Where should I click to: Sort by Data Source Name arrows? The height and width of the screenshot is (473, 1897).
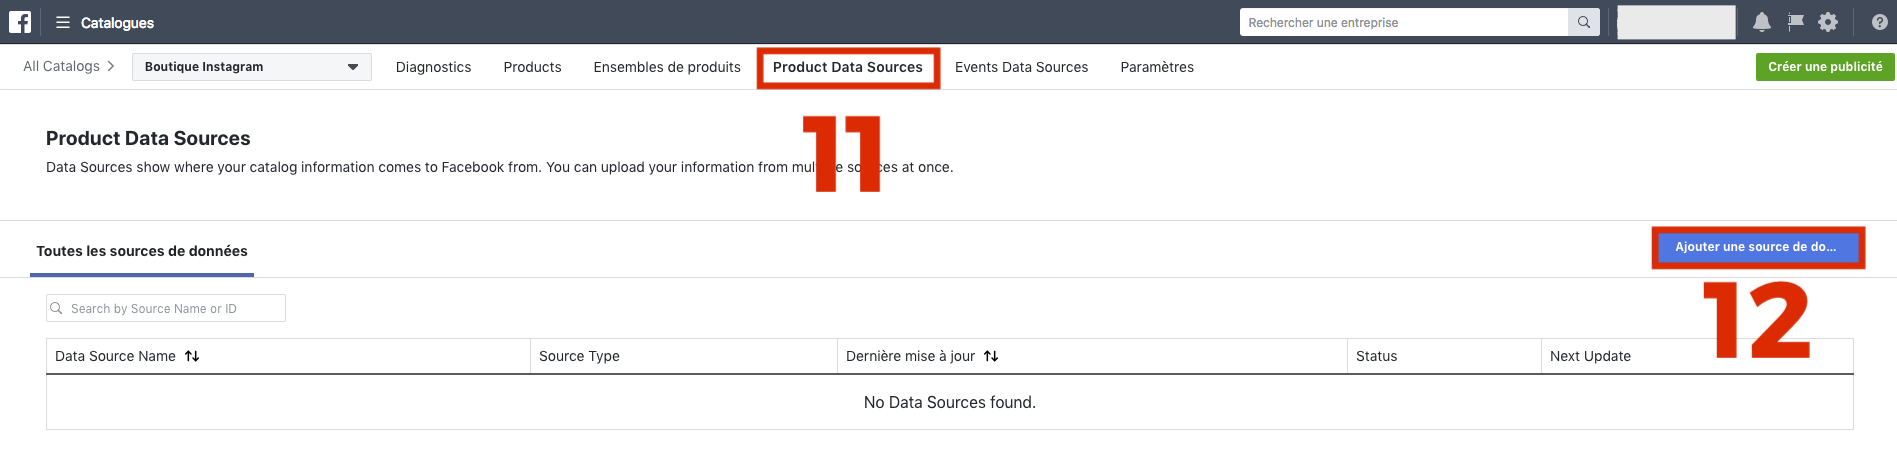[192, 356]
